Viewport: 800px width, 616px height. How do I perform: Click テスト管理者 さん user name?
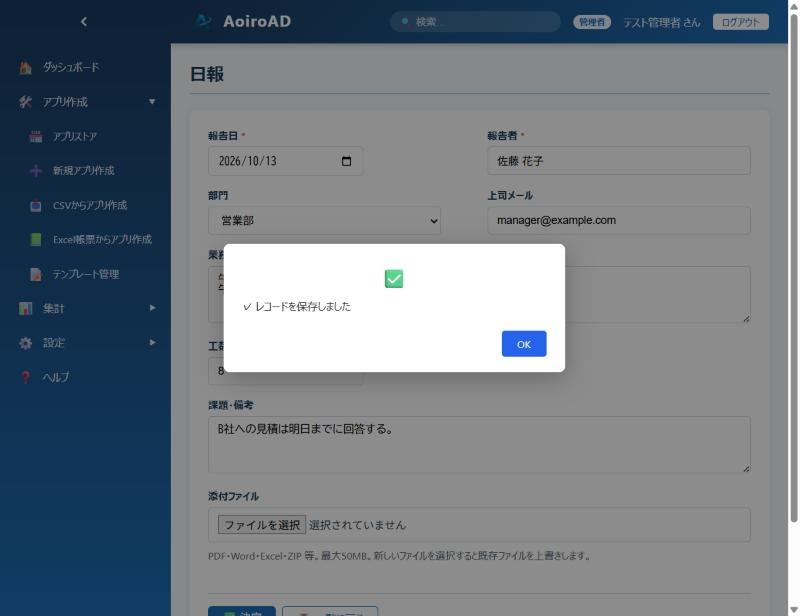point(661,22)
